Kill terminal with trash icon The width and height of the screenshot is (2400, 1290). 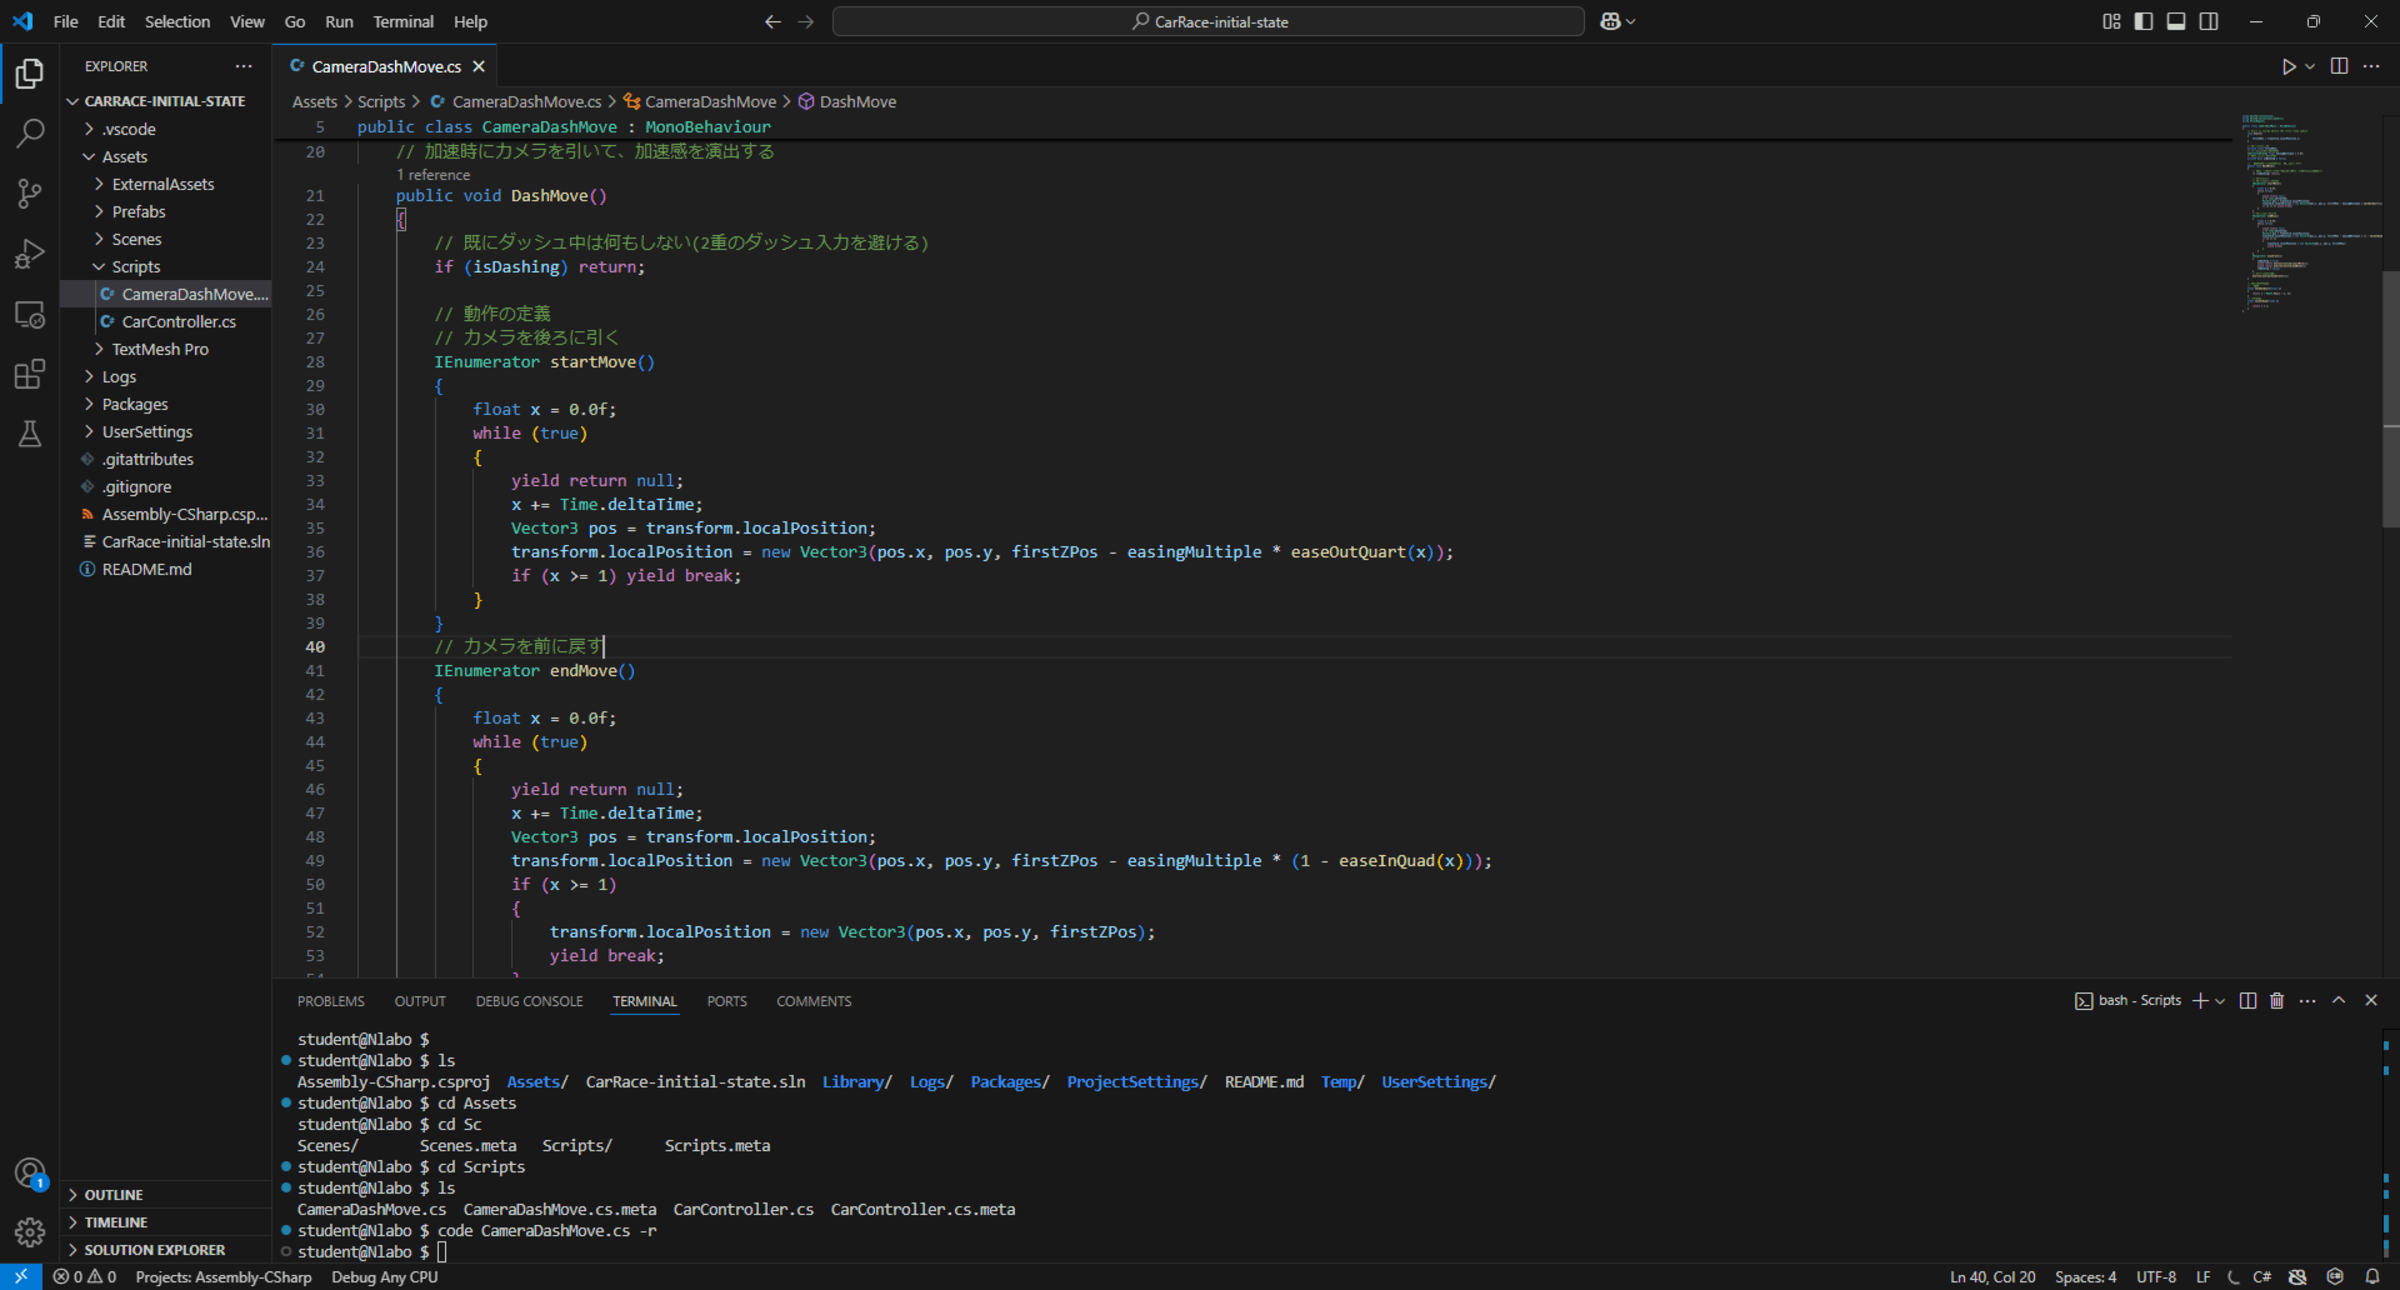pyautogui.click(x=2277, y=1000)
